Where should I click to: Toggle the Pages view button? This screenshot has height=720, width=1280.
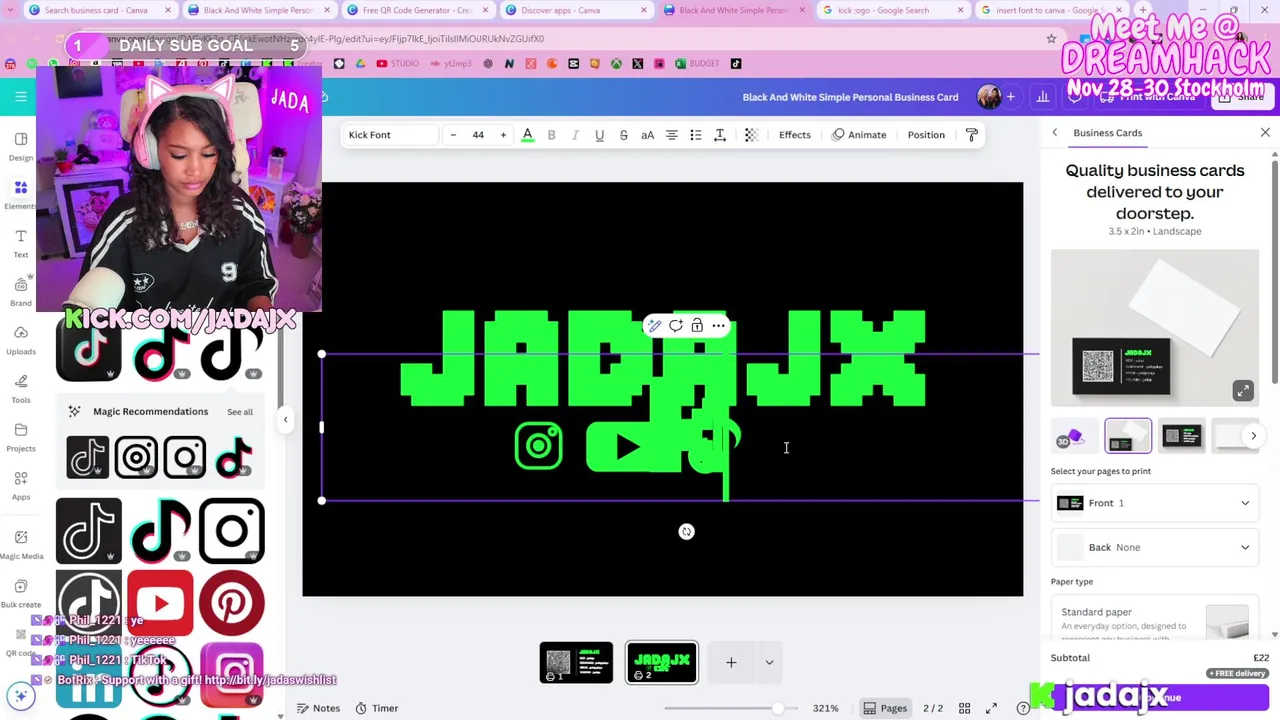(x=885, y=708)
